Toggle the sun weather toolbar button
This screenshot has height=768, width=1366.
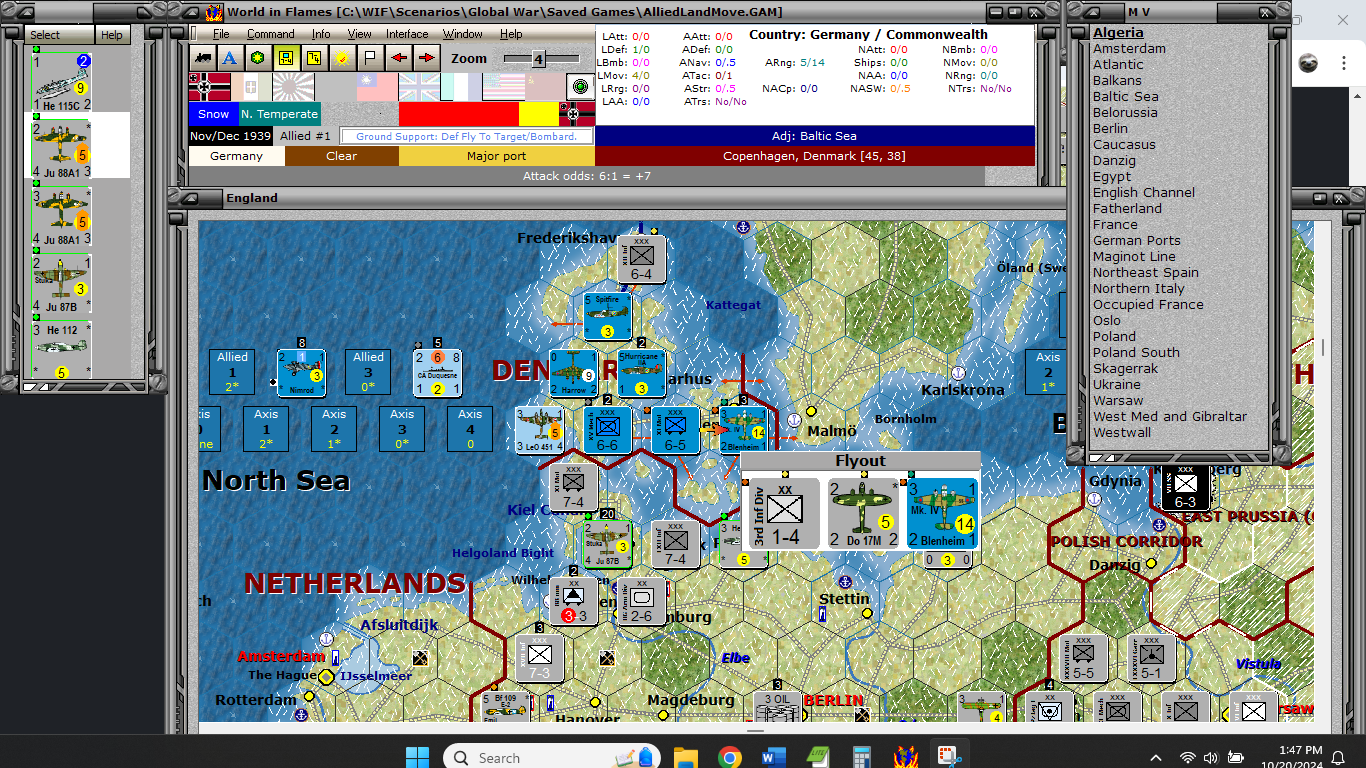(x=342, y=58)
